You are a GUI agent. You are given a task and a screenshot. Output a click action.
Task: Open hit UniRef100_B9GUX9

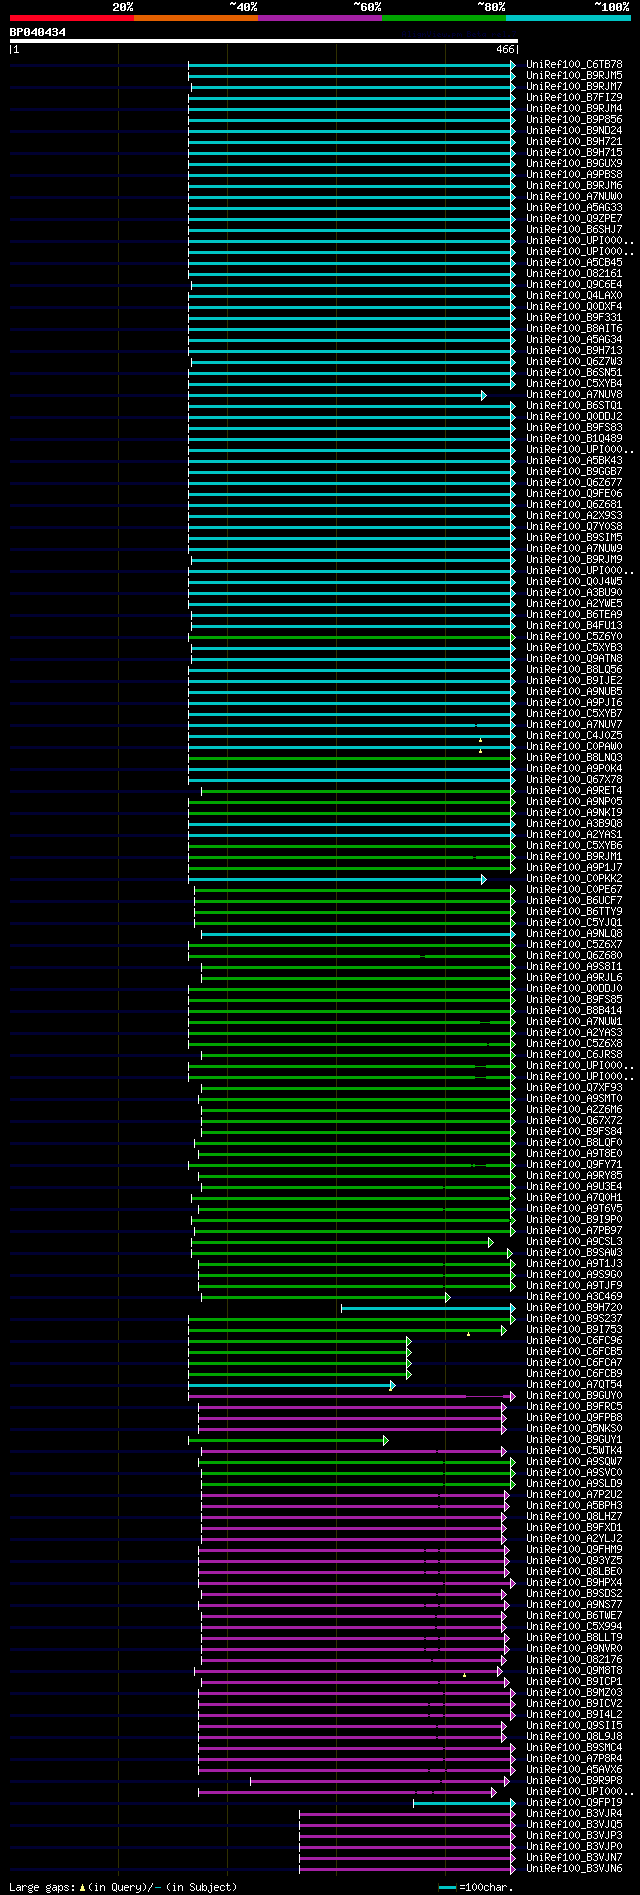574,163
